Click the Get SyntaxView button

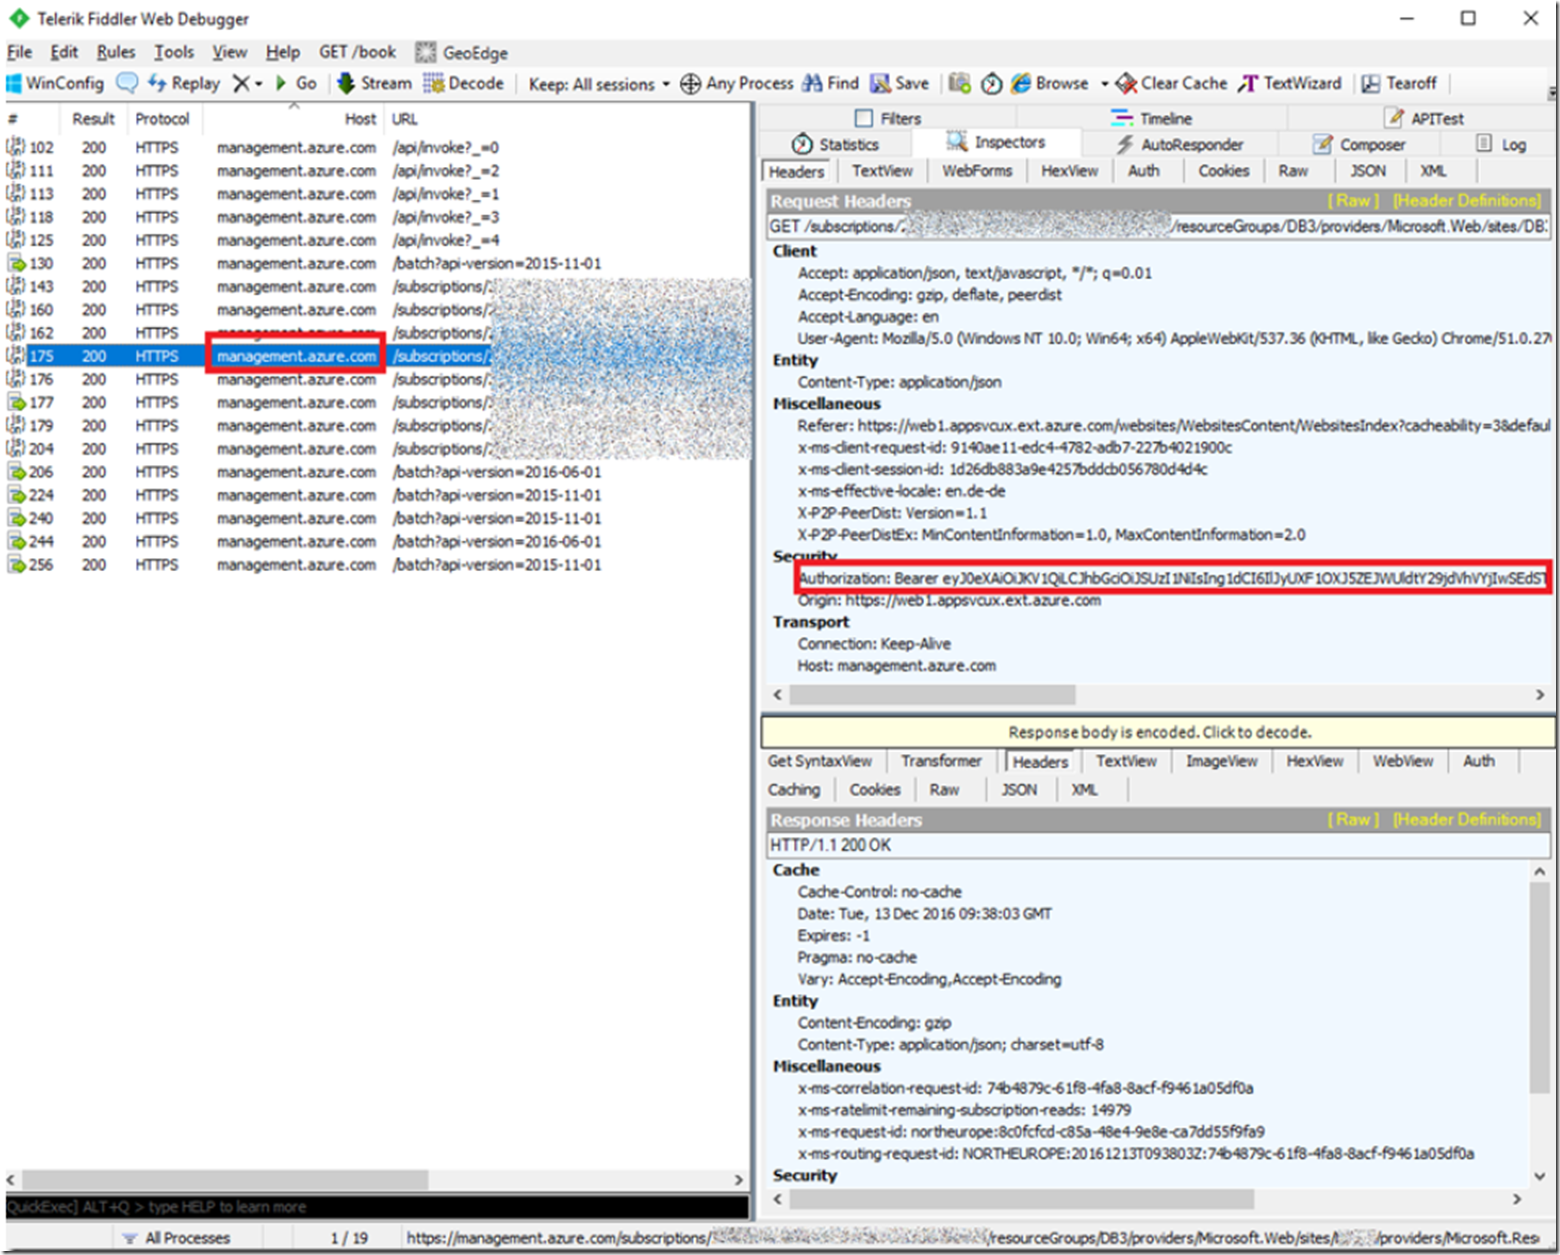(x=819, y=761)
